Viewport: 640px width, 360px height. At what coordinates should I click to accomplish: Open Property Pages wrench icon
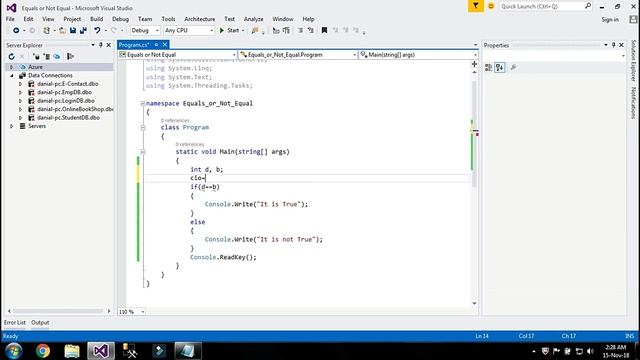(513, 68)
